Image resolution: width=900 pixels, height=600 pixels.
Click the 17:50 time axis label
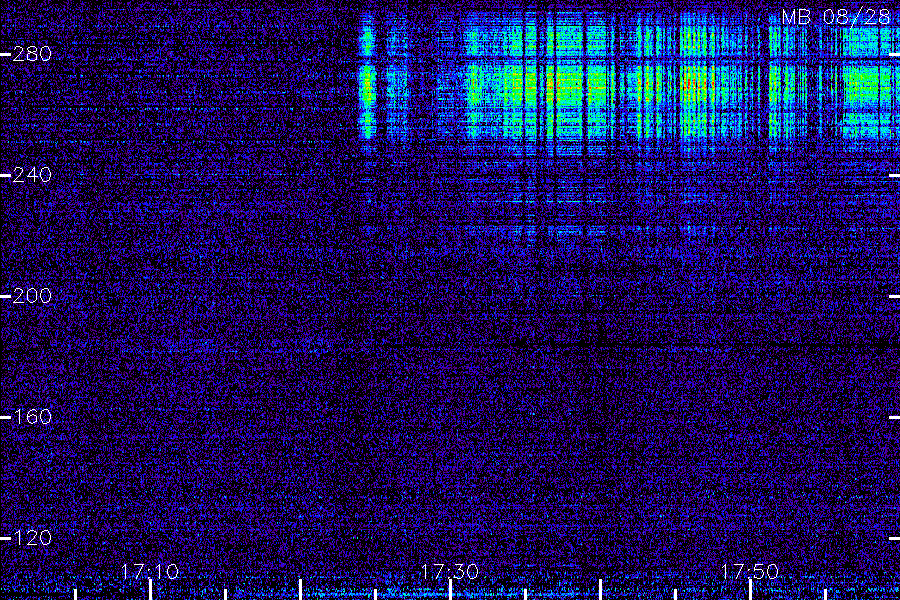tap(749, 571)
